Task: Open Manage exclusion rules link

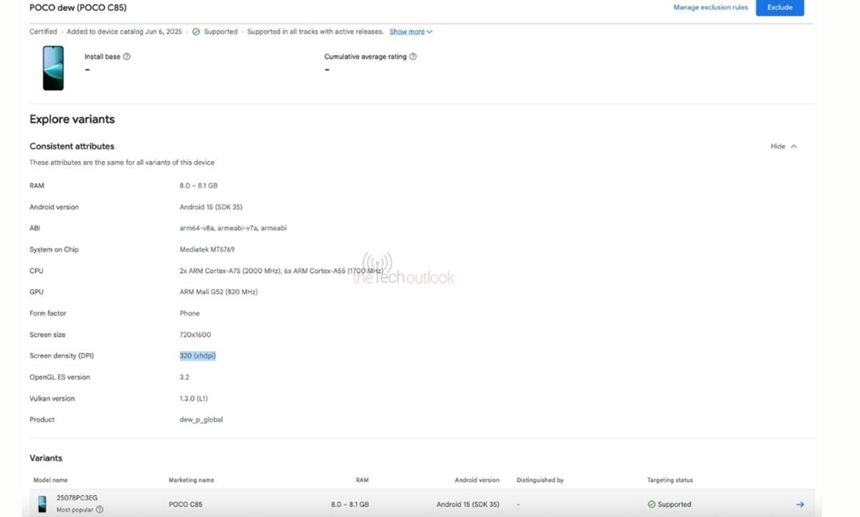Action: click(710, 7)
